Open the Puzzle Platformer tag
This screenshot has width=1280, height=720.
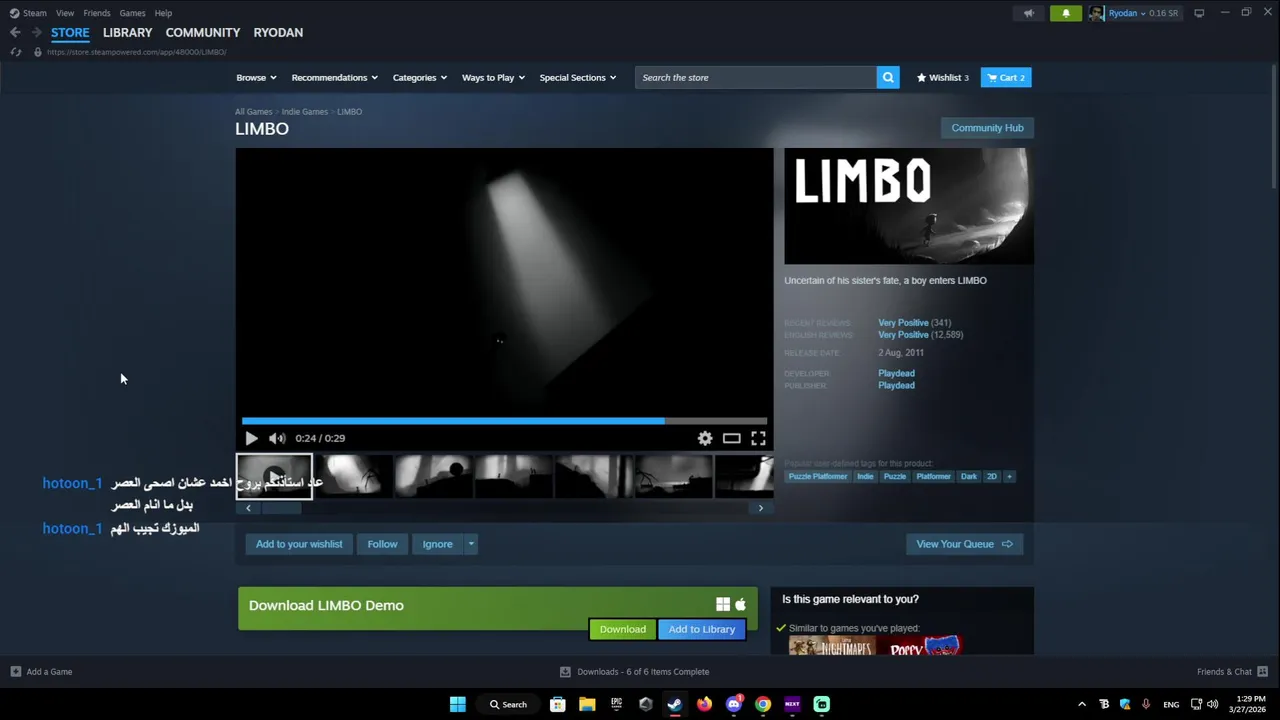click(818, 477)
